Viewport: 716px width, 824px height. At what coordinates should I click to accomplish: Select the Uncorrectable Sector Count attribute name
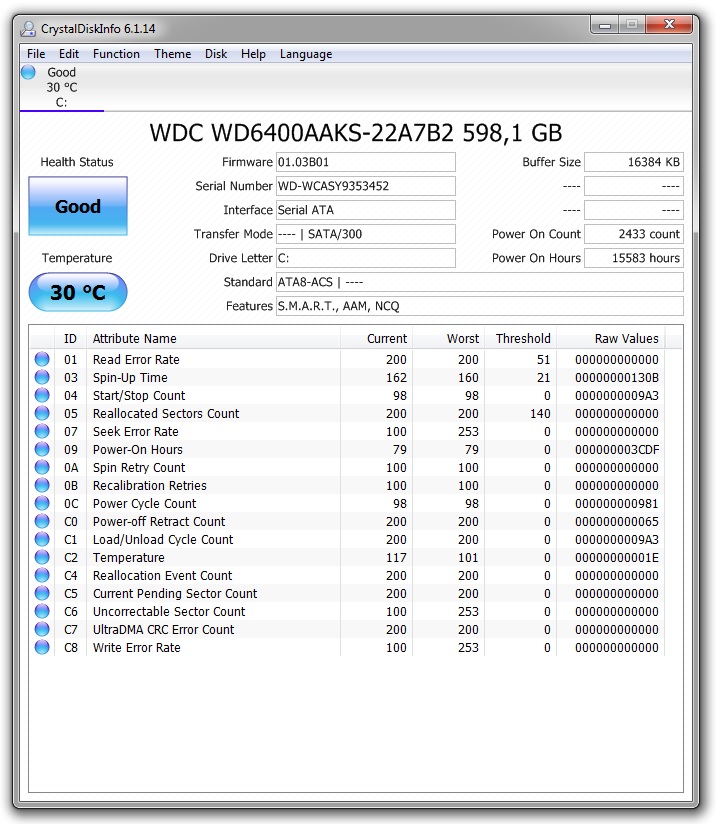pyautogui.click(x=169, y=612)
